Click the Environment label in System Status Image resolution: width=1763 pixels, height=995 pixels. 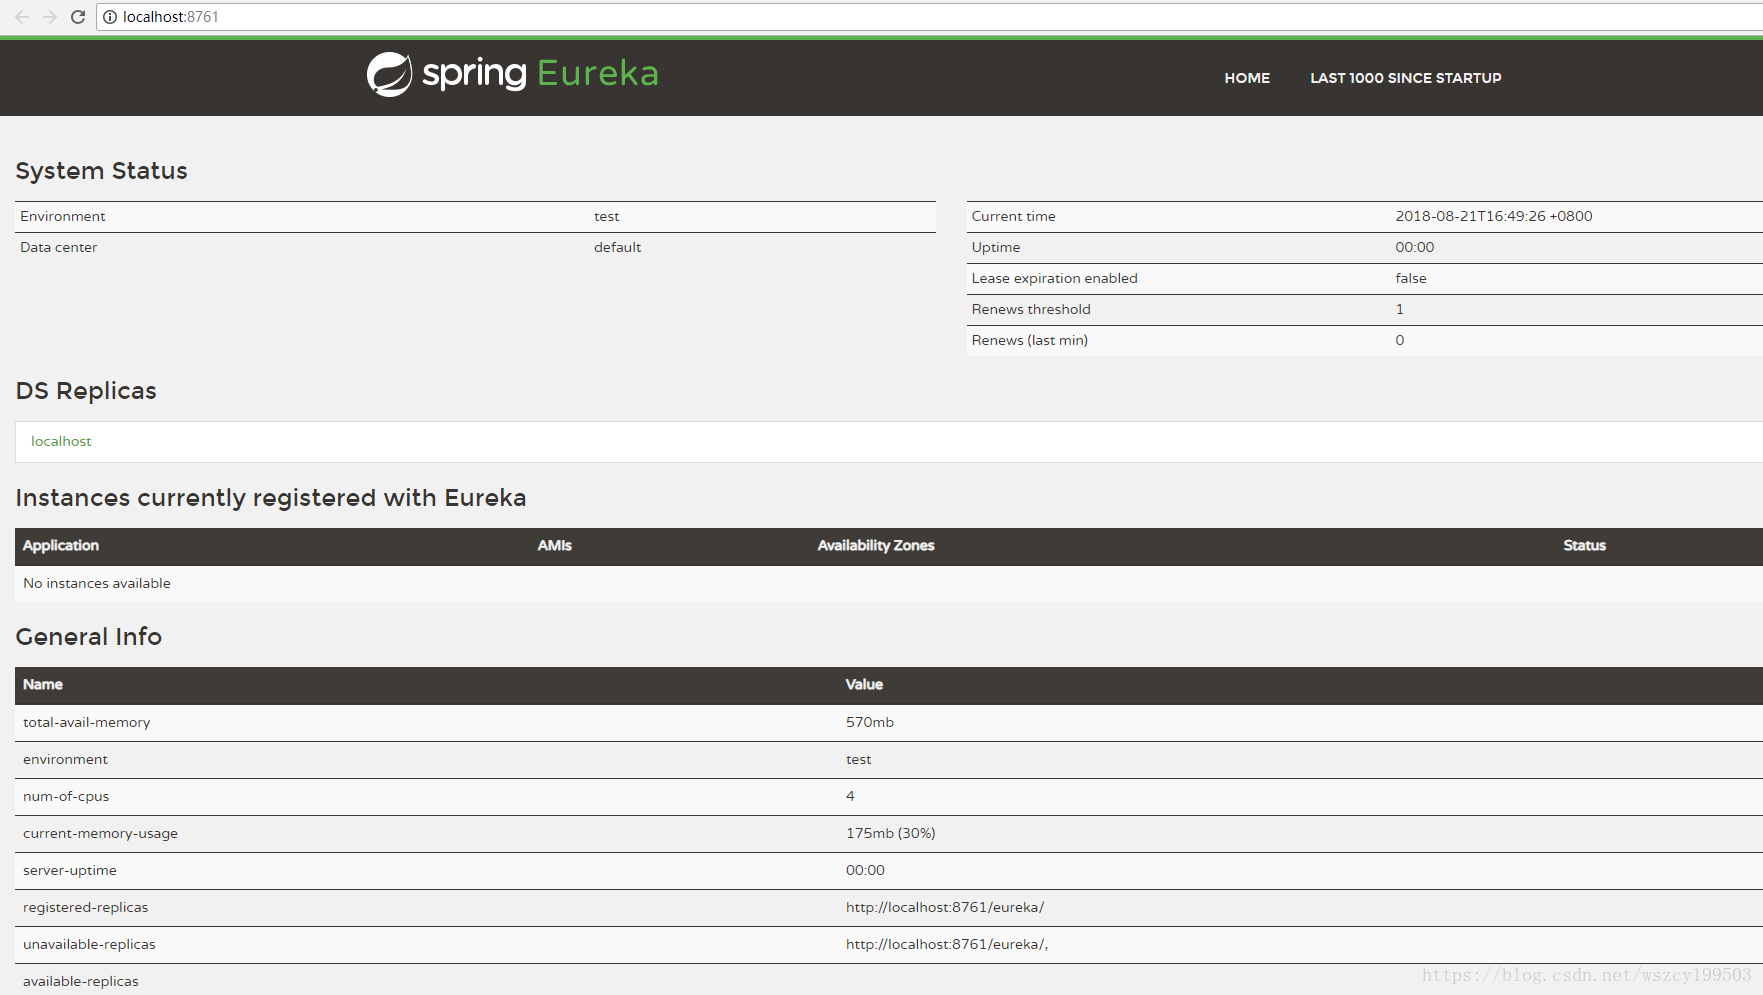(62, 216)
